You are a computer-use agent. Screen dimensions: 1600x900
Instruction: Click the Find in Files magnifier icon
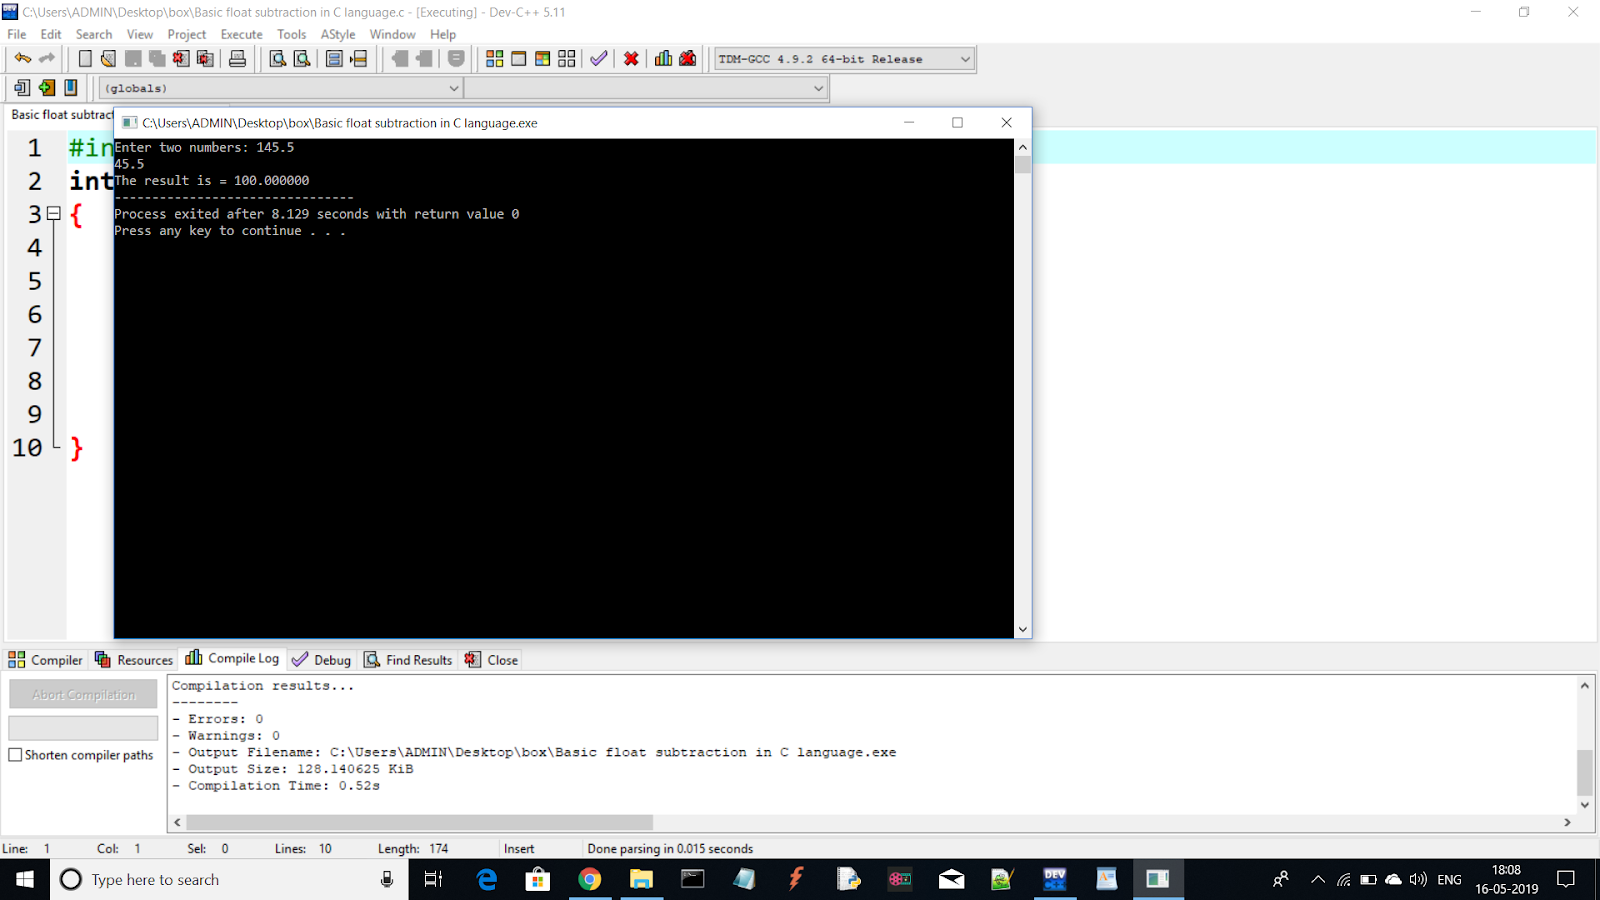click(301, 58)
